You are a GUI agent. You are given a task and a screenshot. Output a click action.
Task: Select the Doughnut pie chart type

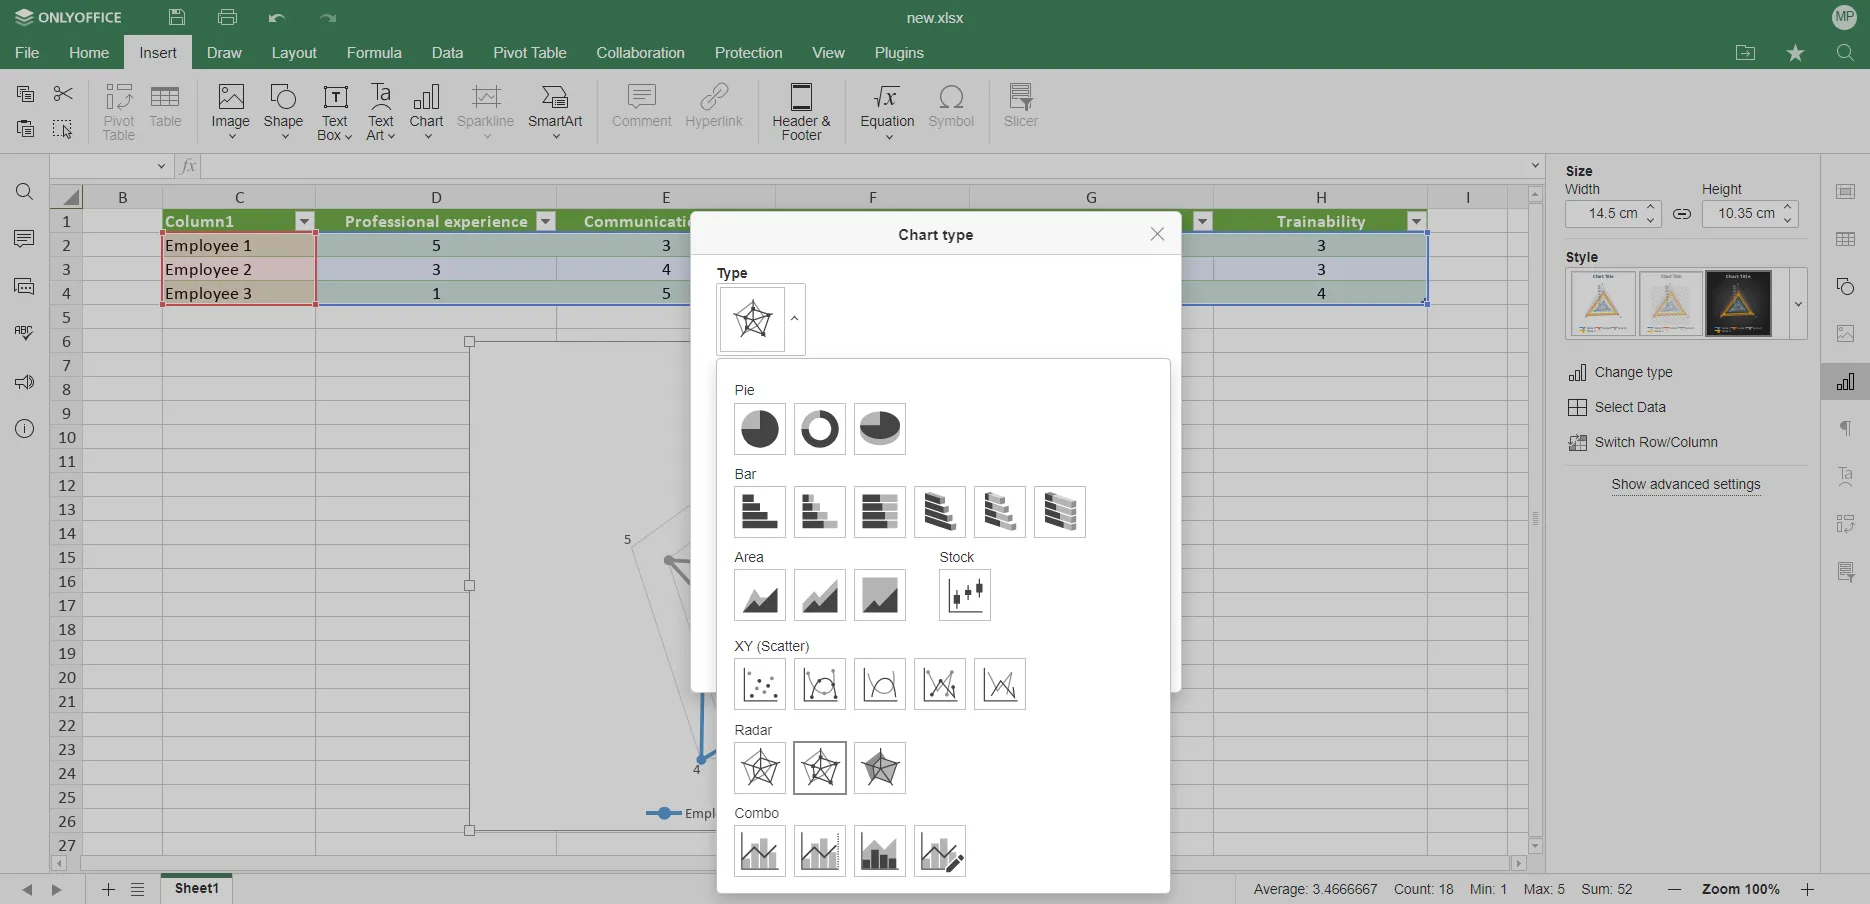point(819,429)
